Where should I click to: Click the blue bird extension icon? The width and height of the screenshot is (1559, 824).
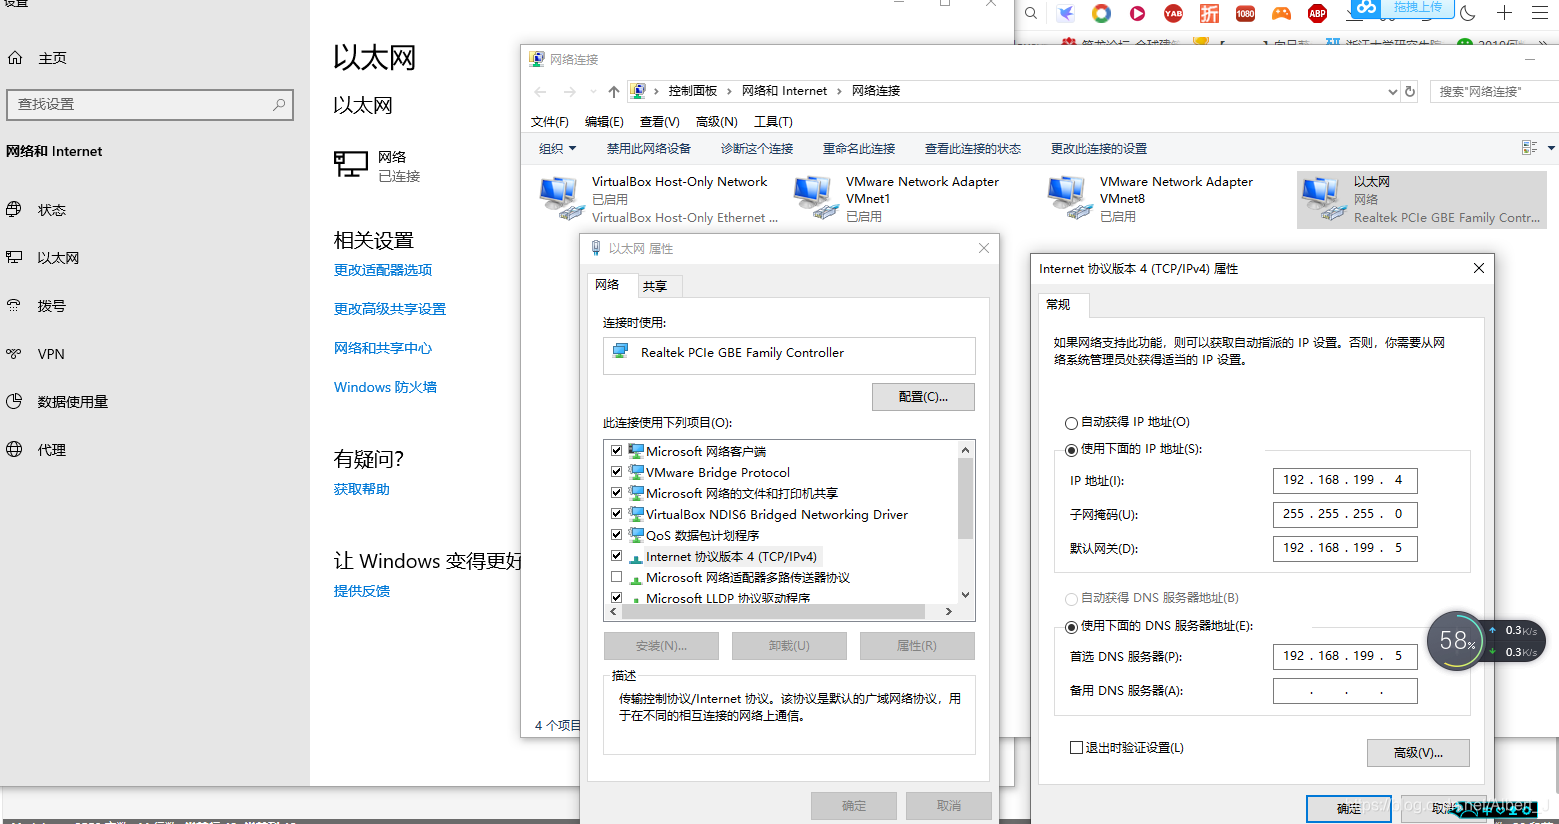[1066, 13]
